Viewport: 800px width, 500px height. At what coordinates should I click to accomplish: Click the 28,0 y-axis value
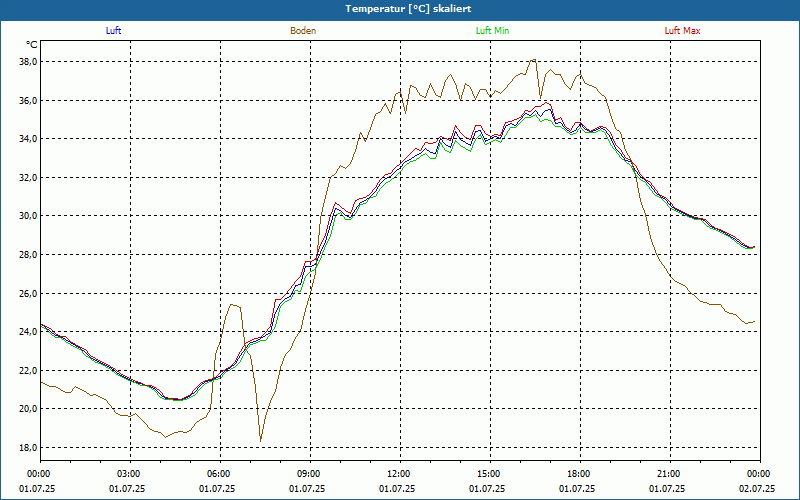point(28,255)
